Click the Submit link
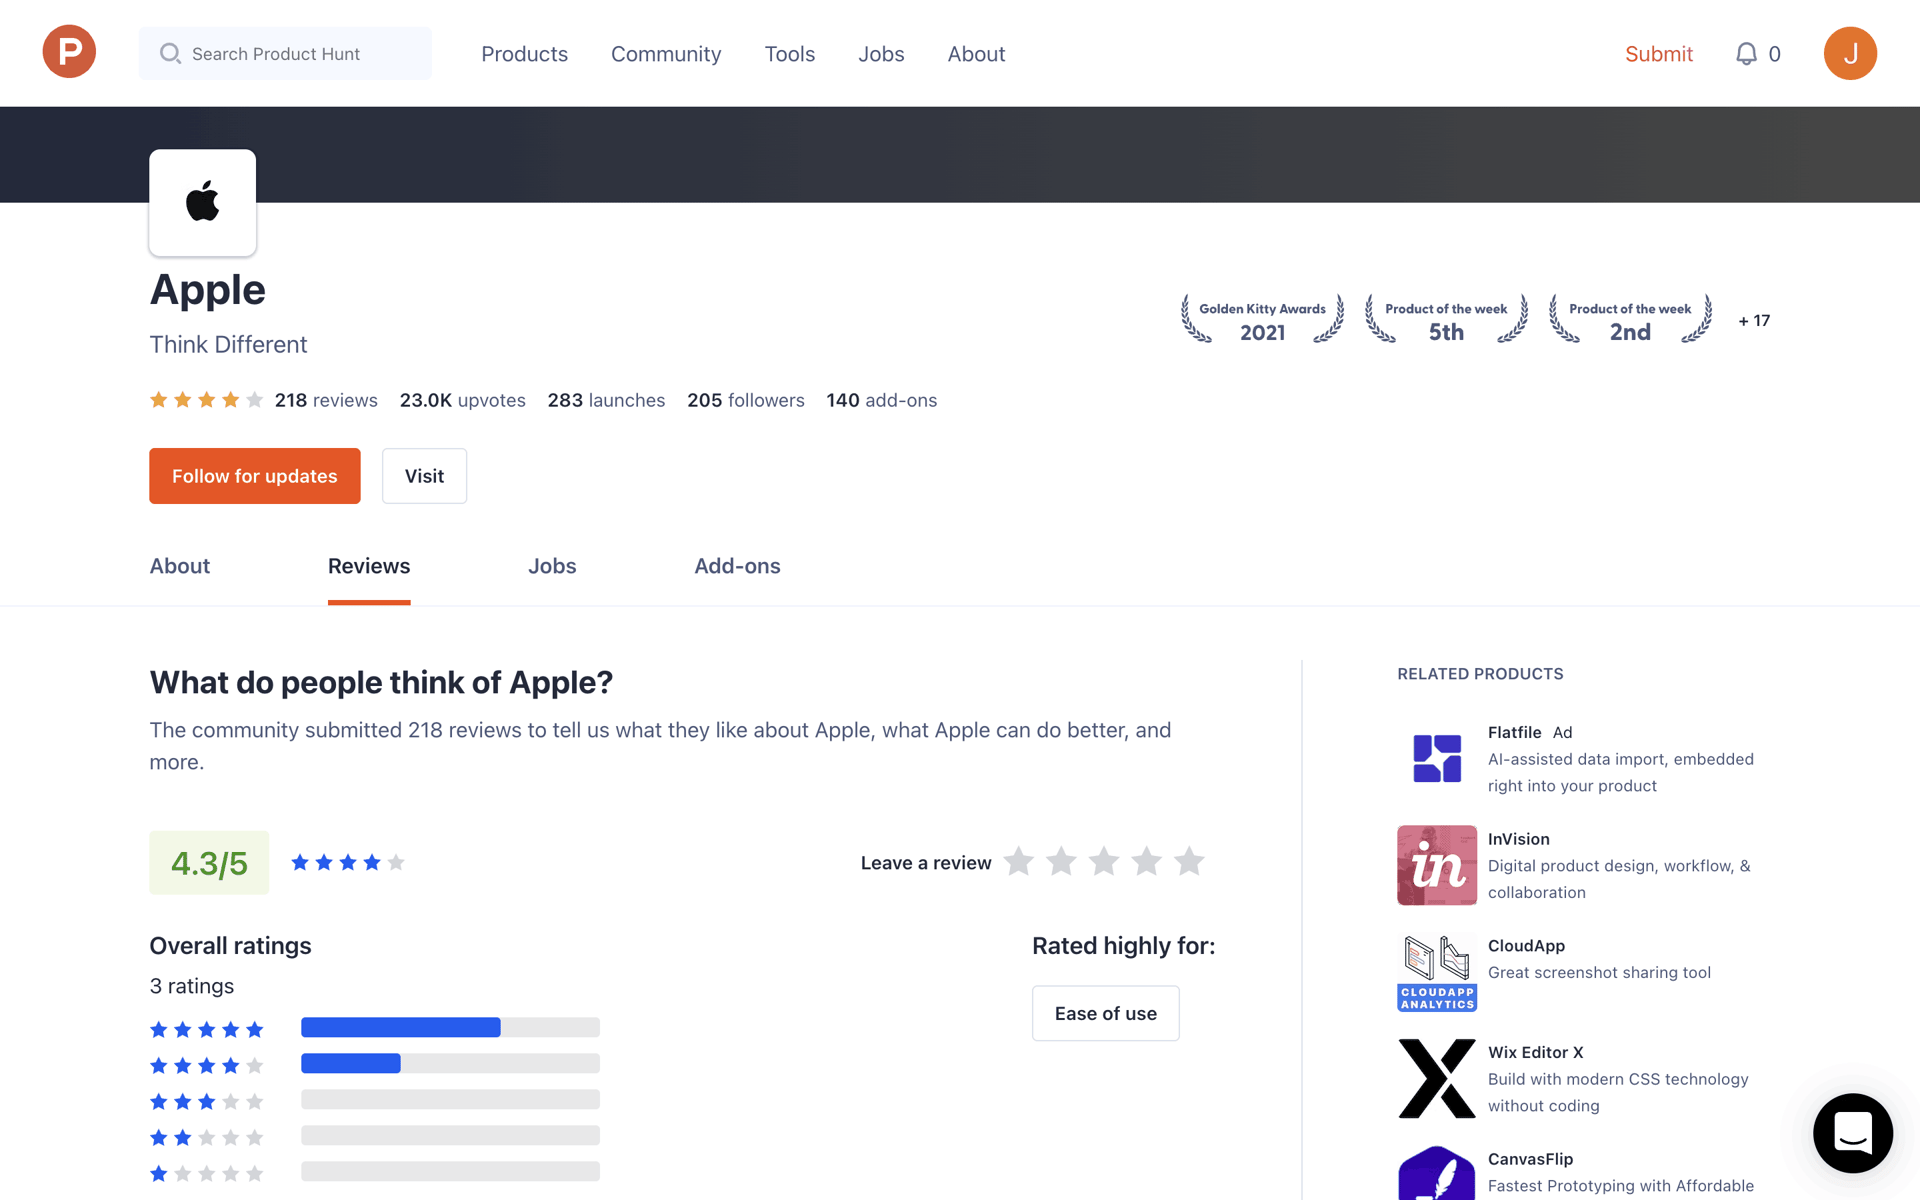The height and width of the screenshot is (1200, 1920). [x=1659, y=54]
